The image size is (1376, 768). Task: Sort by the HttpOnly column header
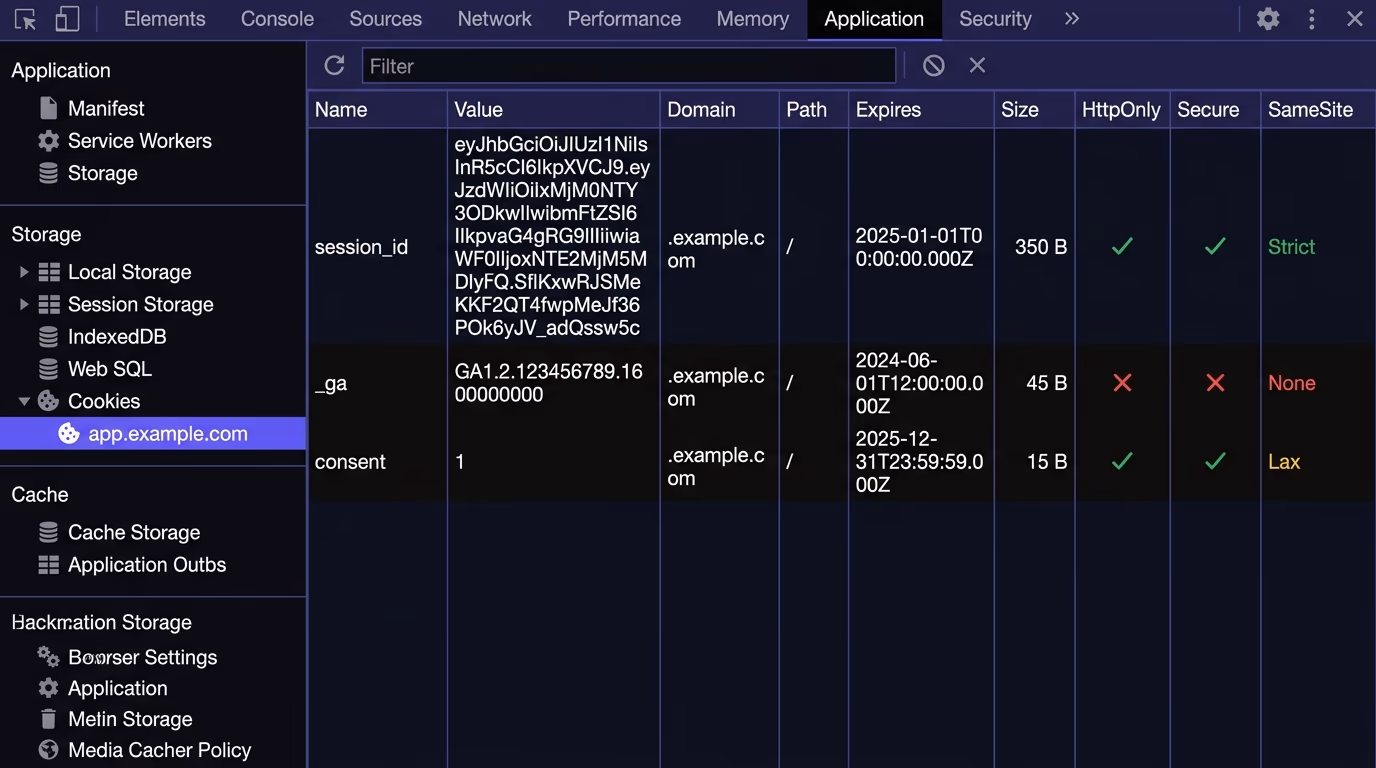[x=1121, y=110]
